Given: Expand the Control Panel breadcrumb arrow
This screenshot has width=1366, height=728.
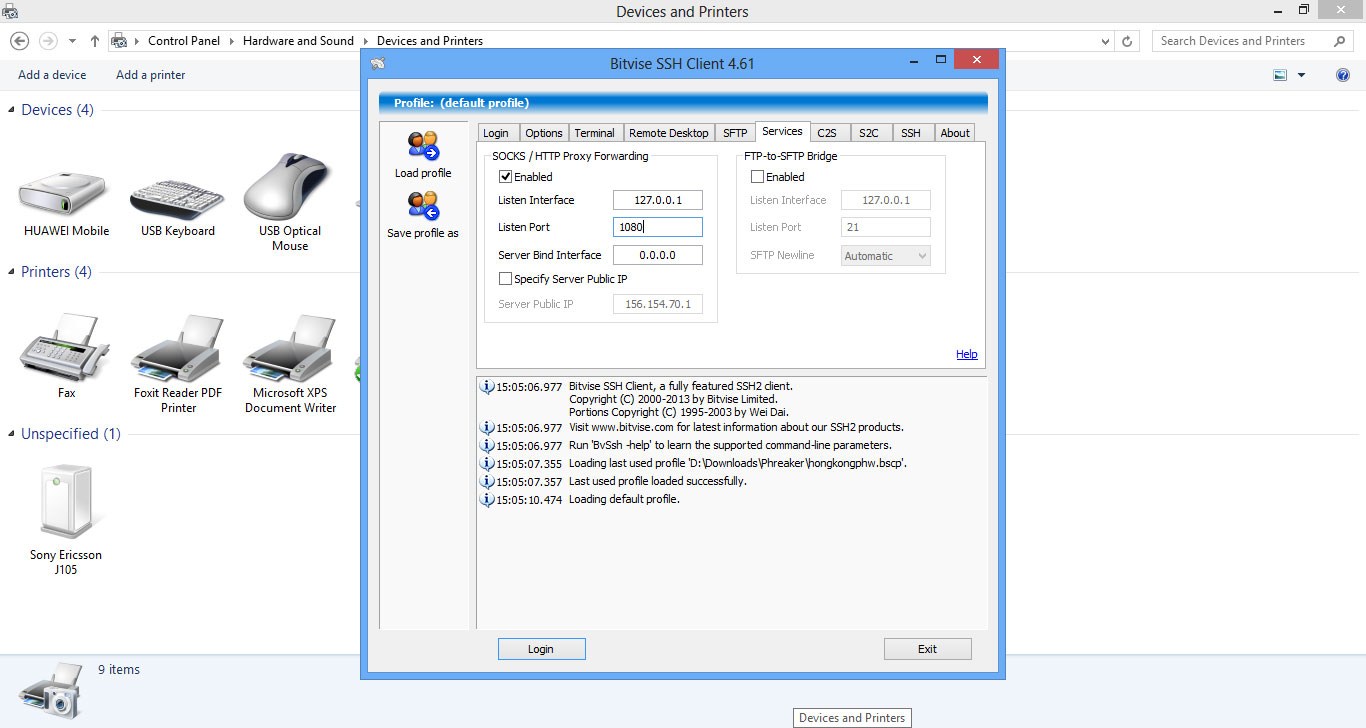Looking at the screenshot, I should [231, 41].
